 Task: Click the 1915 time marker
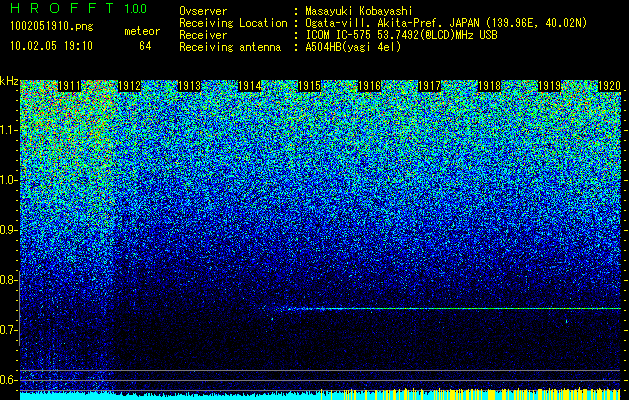(309, 86)
